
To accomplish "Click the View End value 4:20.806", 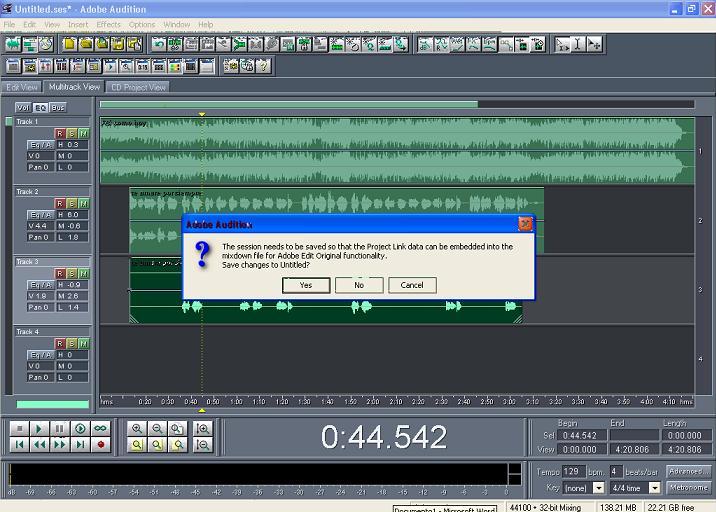I will point(634,449).
